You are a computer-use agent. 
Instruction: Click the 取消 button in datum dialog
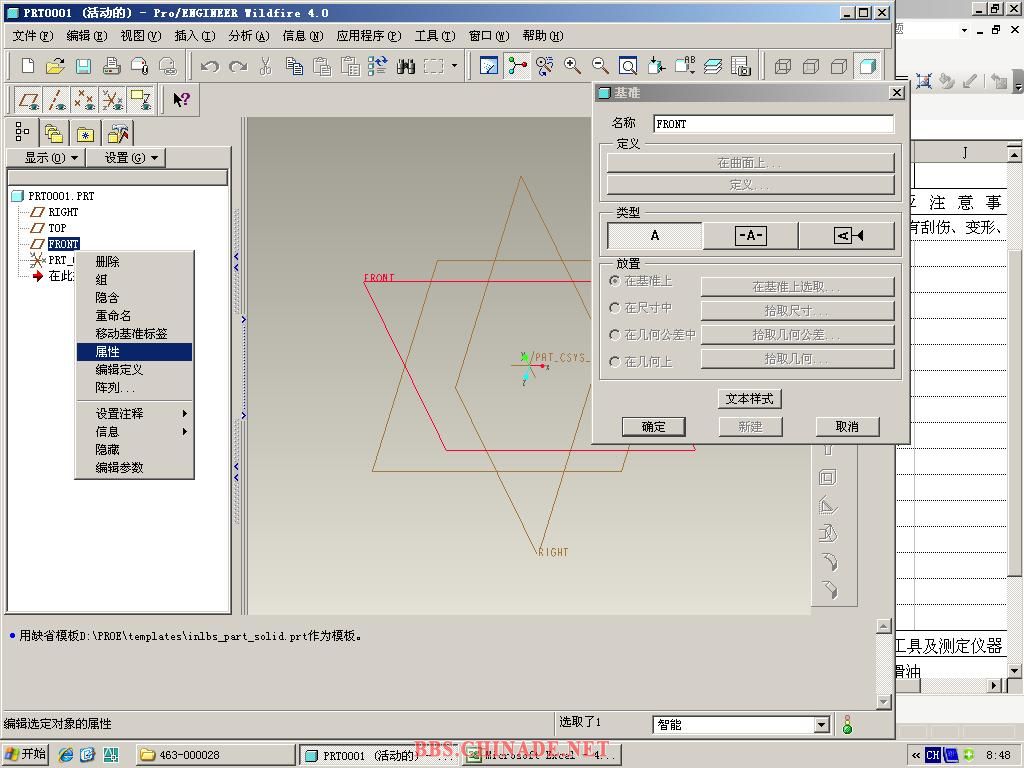pyautogui.click(x=848, y=427)
